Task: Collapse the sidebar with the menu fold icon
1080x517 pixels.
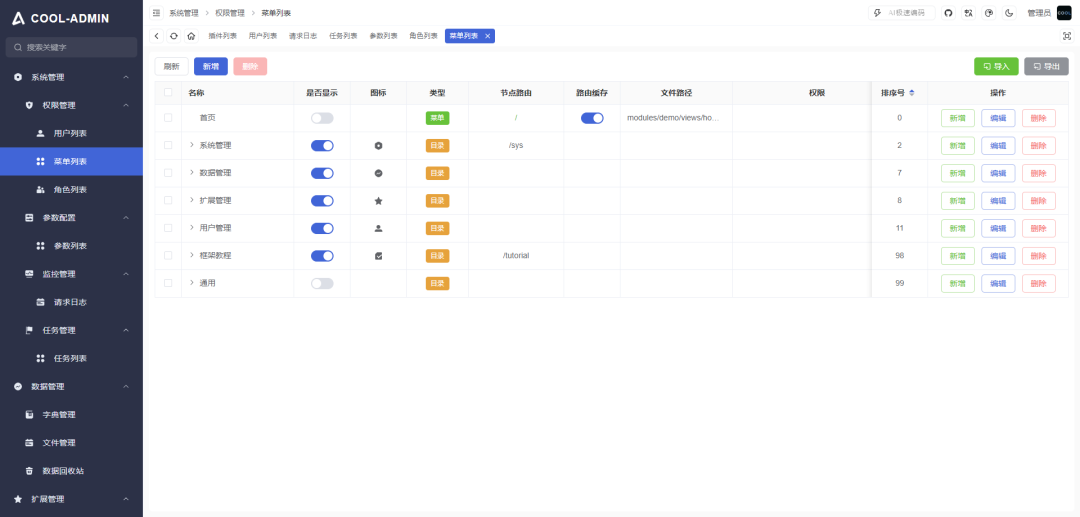Action: coord(157,13)
